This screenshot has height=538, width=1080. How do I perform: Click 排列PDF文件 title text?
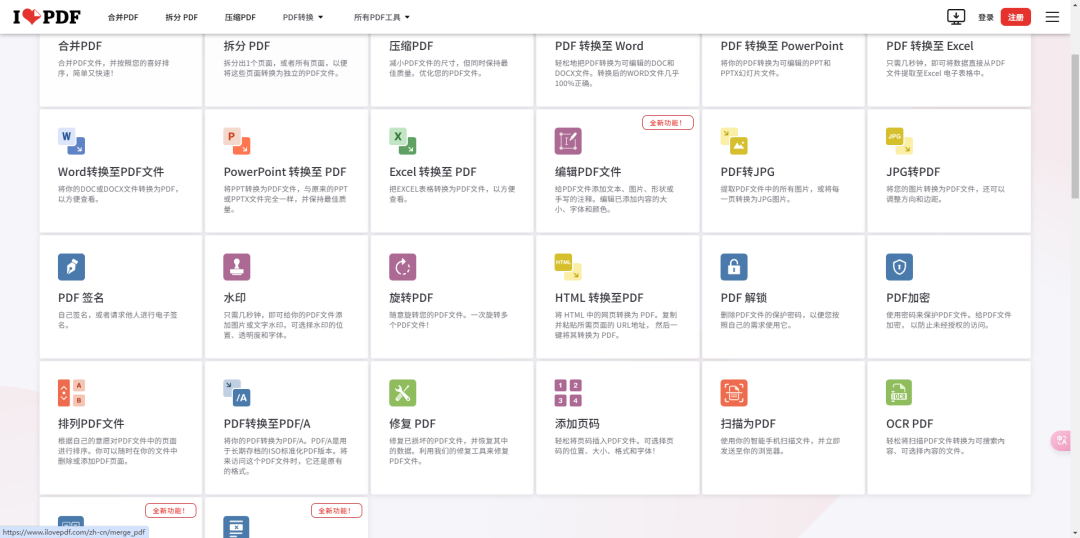pyautogui.click(x=91, y=424)
